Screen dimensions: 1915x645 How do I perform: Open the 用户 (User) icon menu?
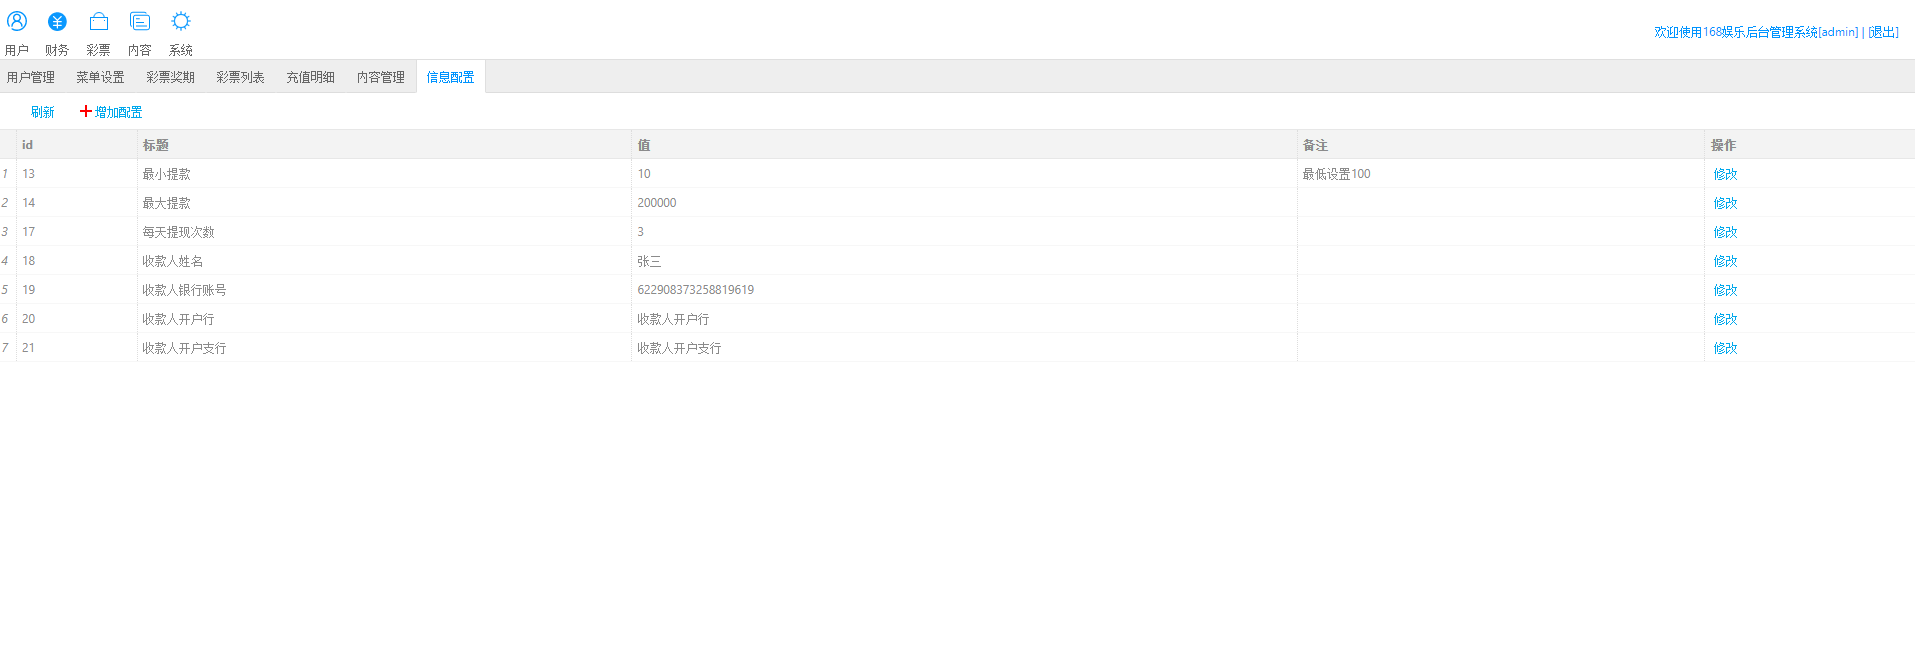pyautogui.click(x=17, y=22)
